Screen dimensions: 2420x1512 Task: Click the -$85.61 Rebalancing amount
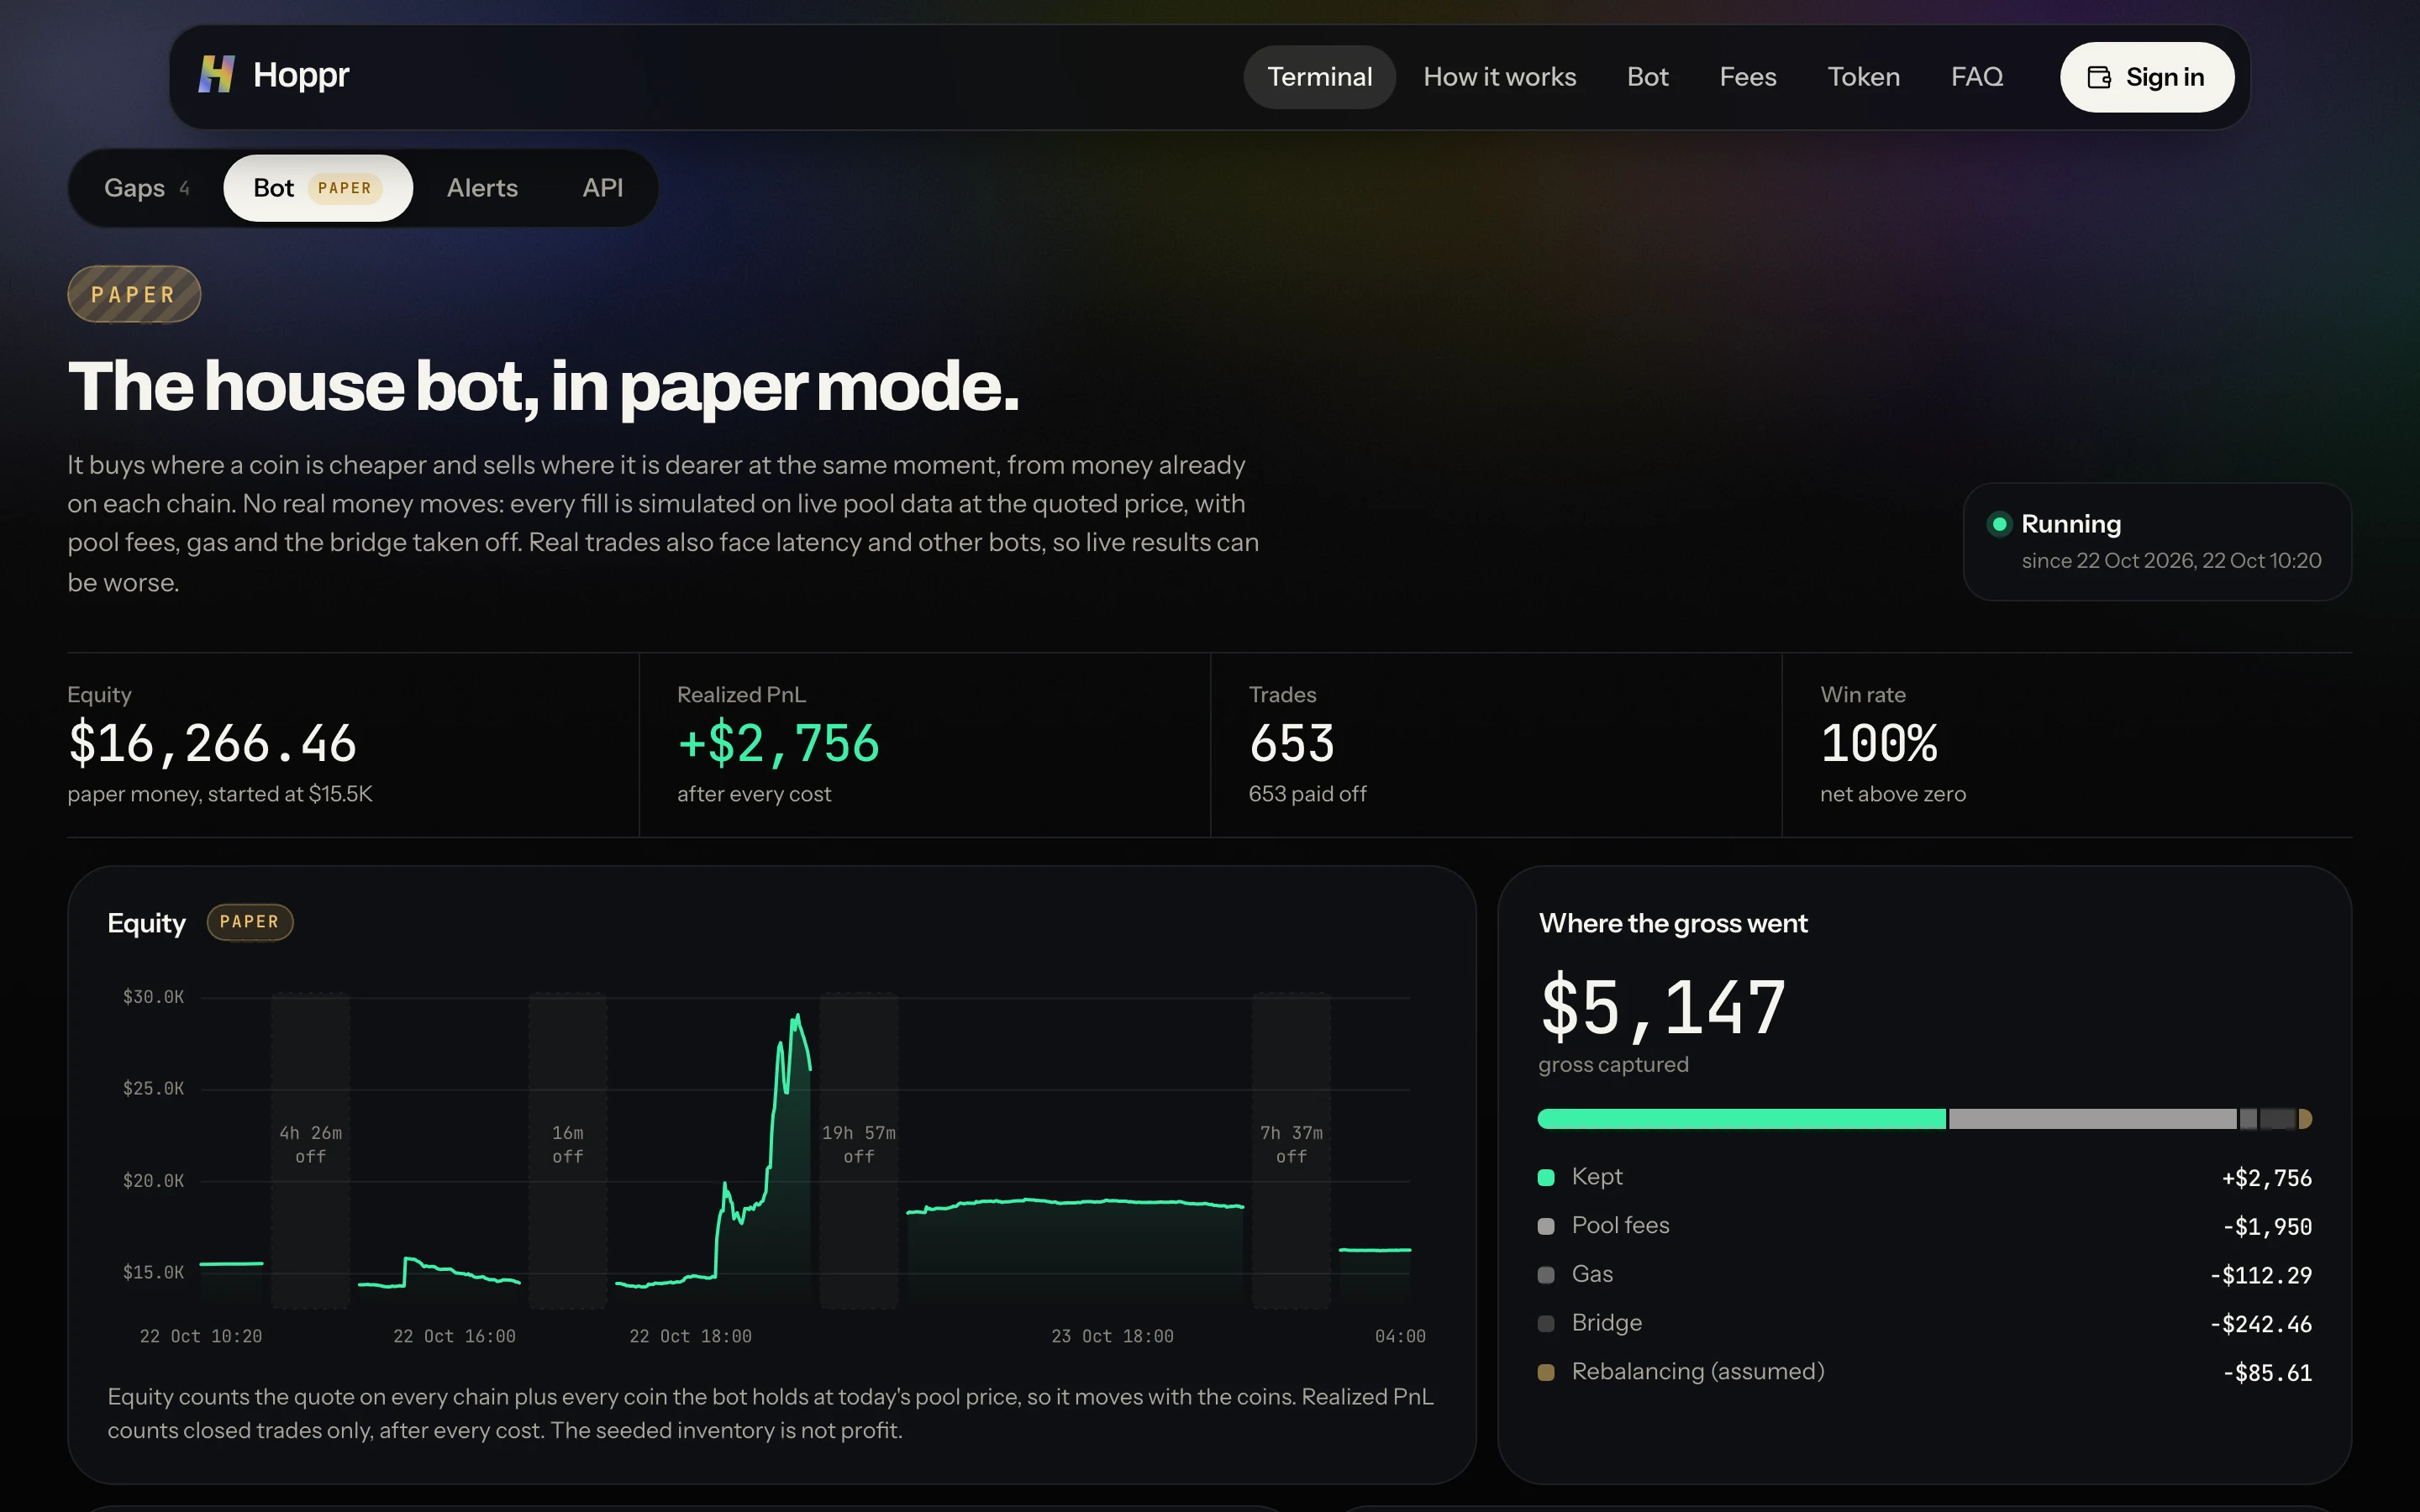coord(2267,1373)
